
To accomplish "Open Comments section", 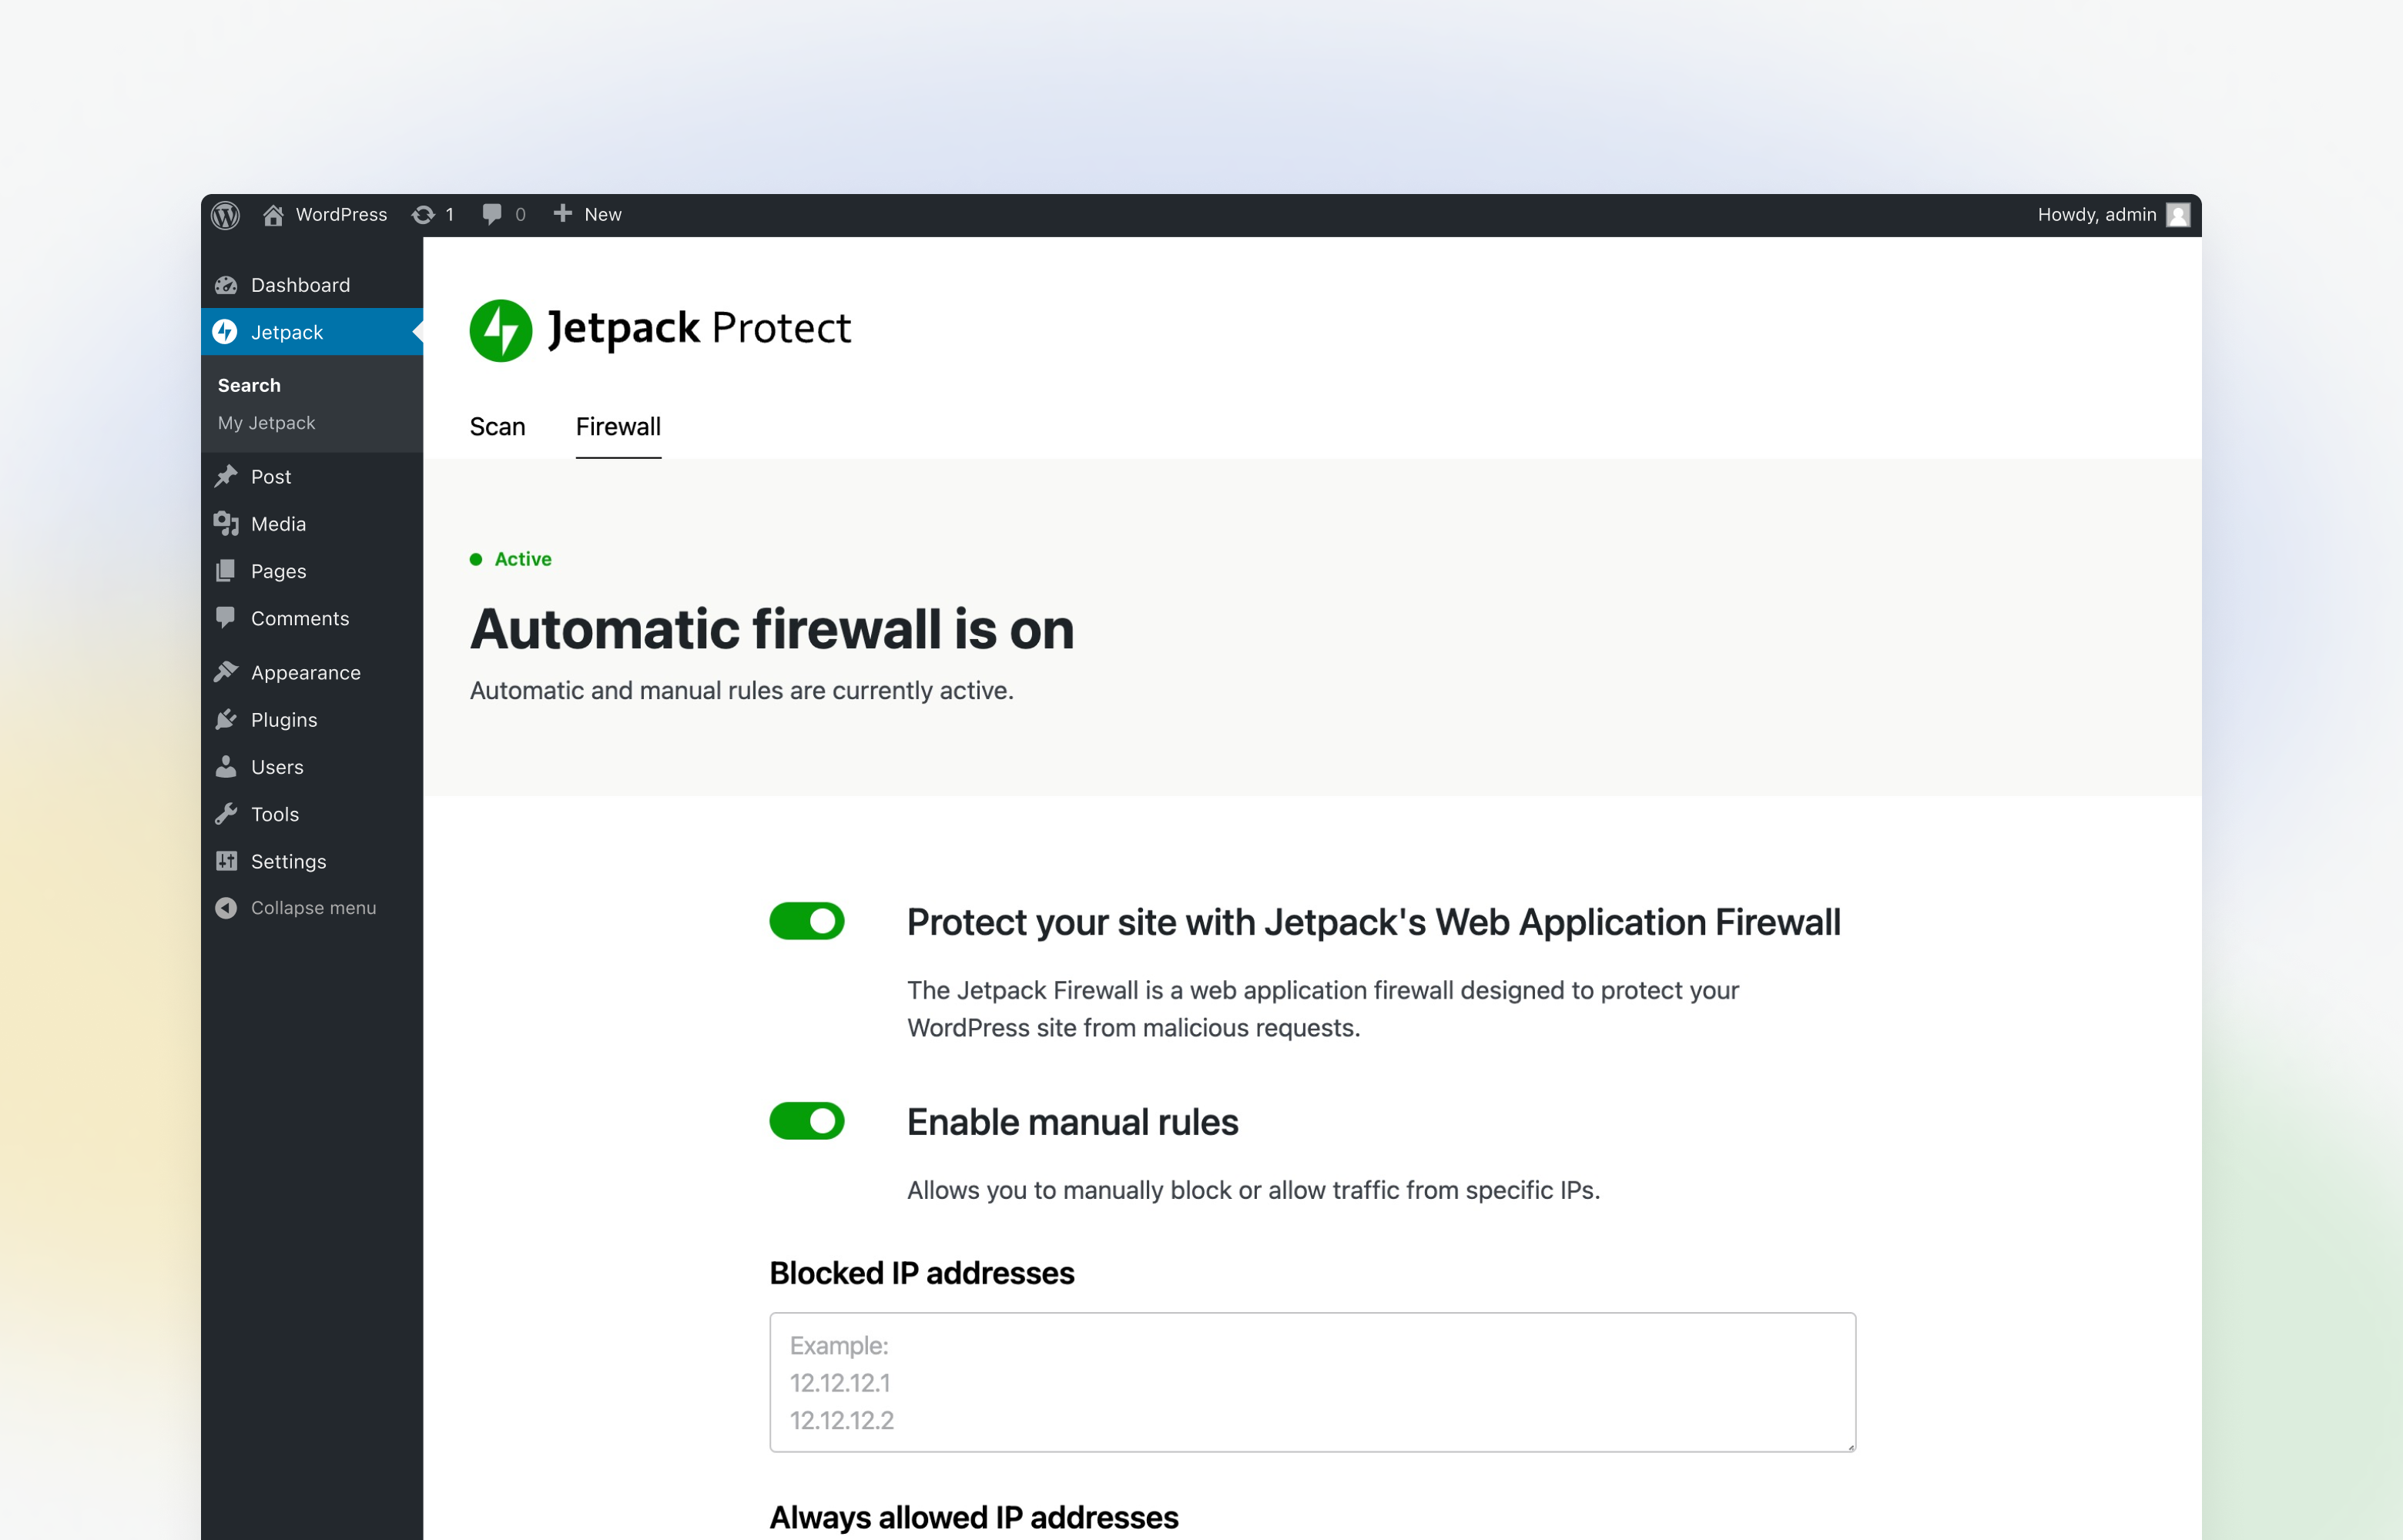I will click(x=300, y=615).
